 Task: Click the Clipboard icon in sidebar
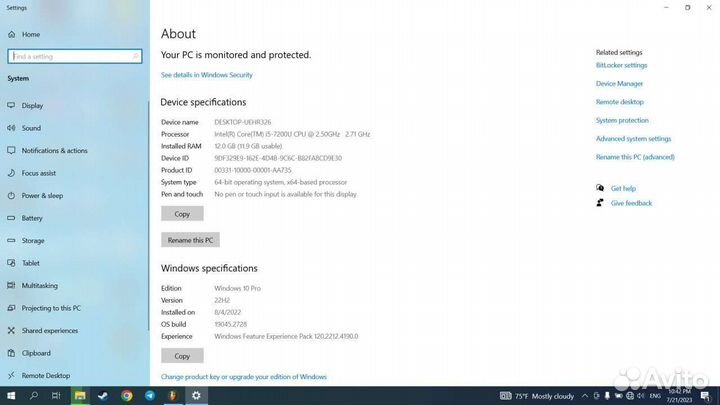[11, 353]
